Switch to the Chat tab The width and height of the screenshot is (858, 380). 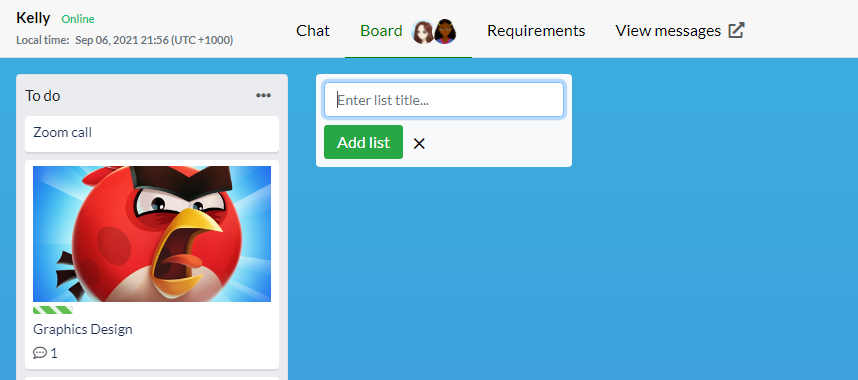(x=313, y=31)
